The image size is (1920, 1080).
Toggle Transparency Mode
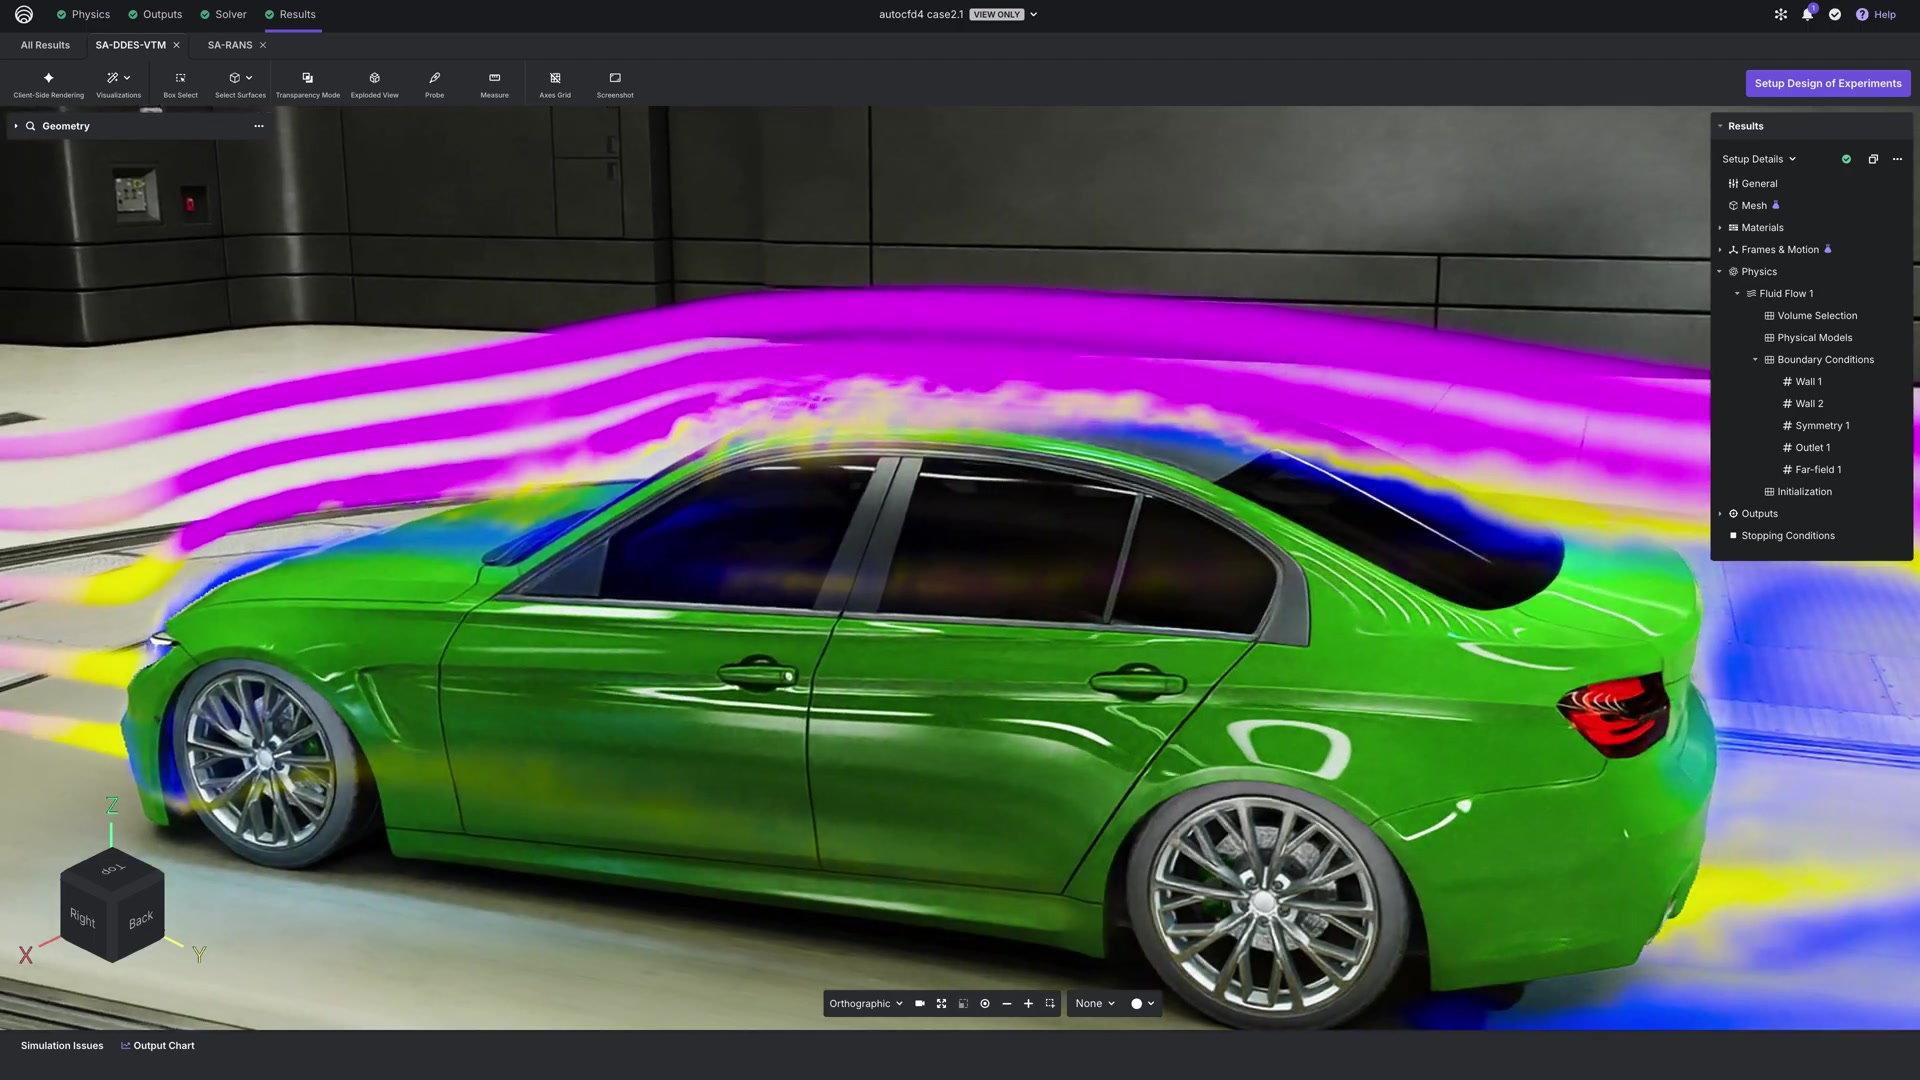point(307,83)
